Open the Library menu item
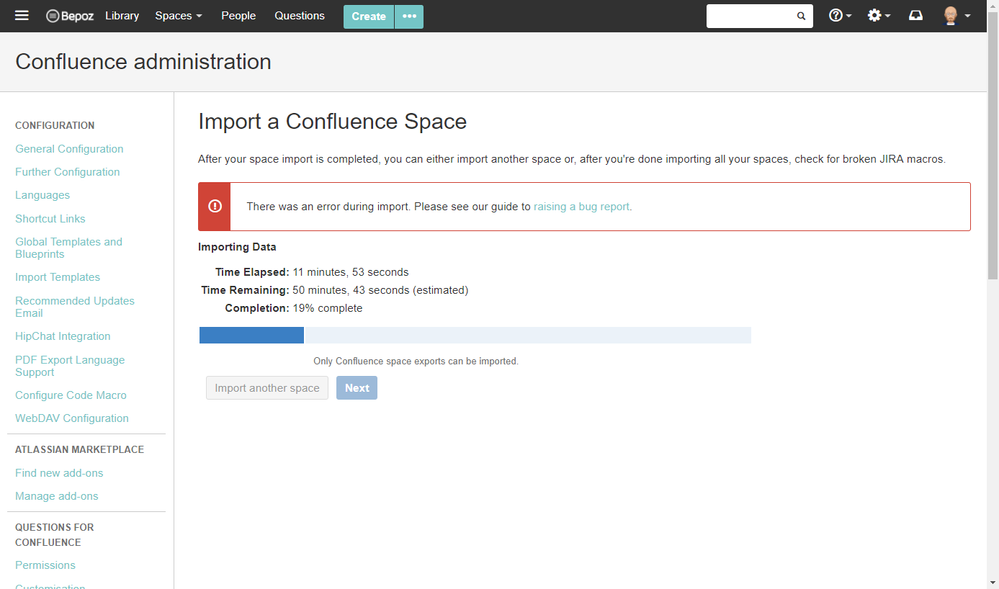 [122, 16]
